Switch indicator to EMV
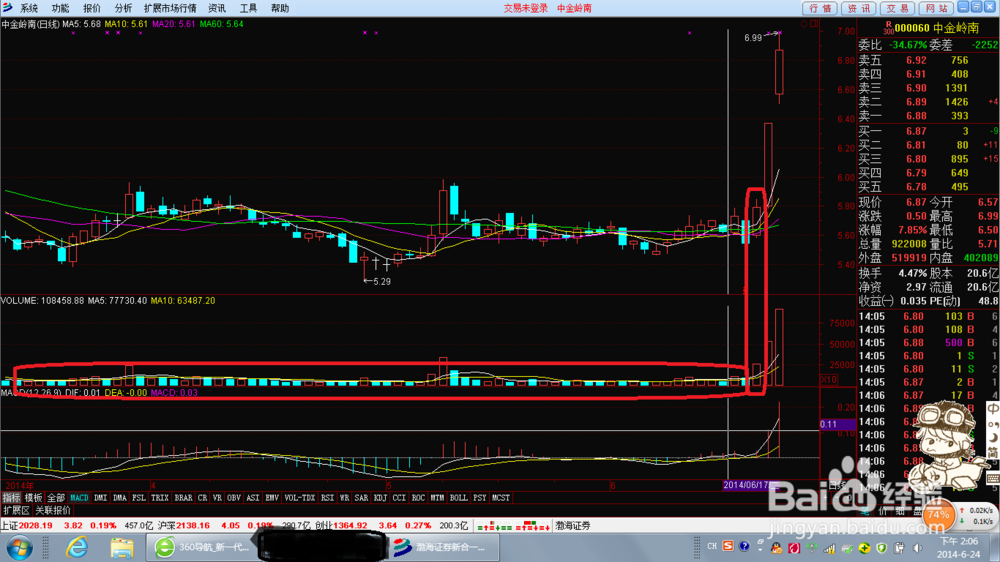1000x562 pixels. pos(272,498)
